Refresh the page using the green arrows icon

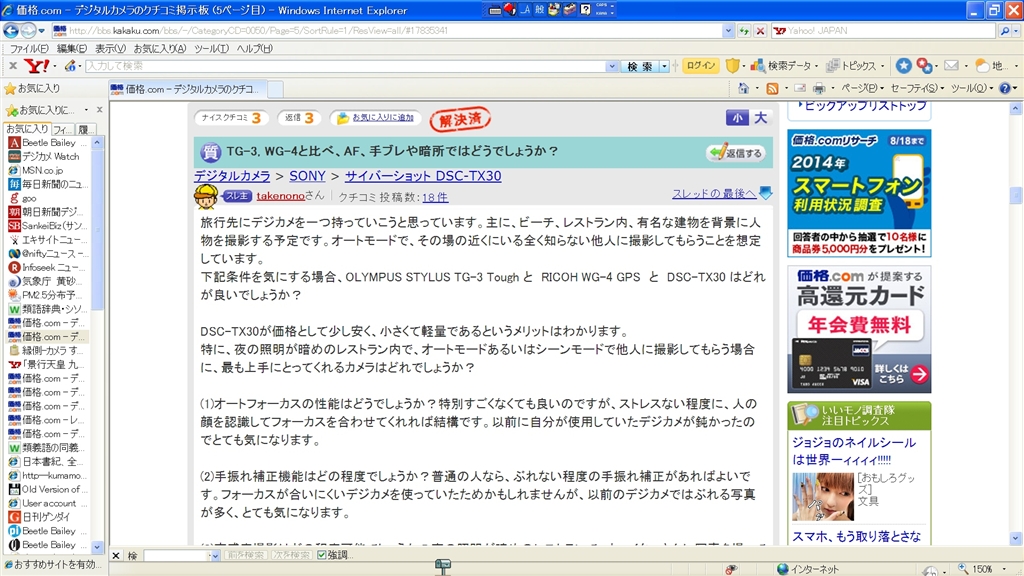pos(744,31)
